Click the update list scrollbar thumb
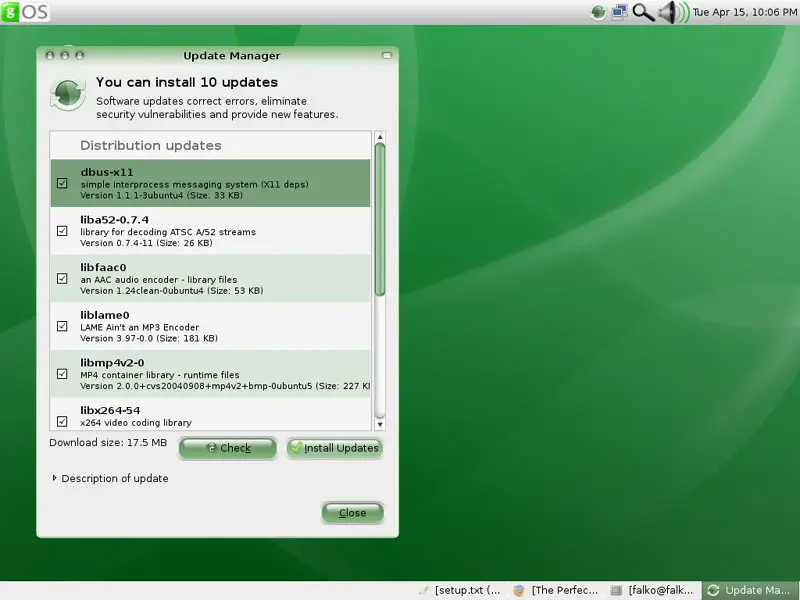The width and height of the screenshot is (800, 600). click(x=380, y=219)
